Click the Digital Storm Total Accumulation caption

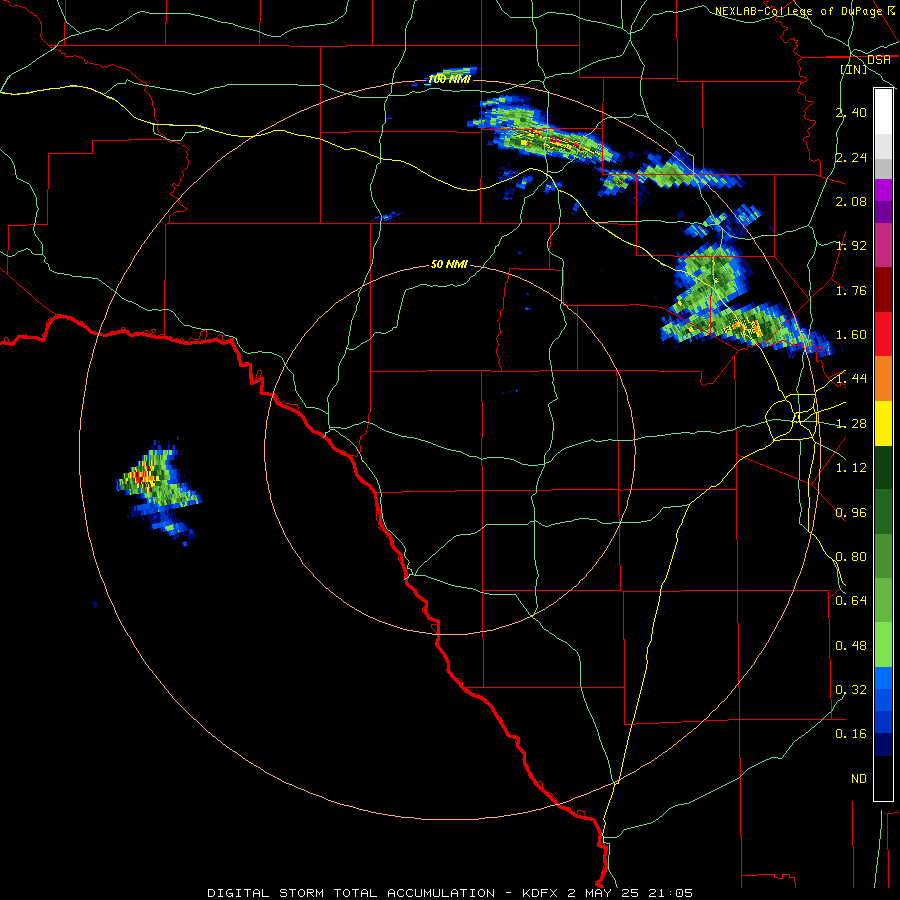[450, 893]
